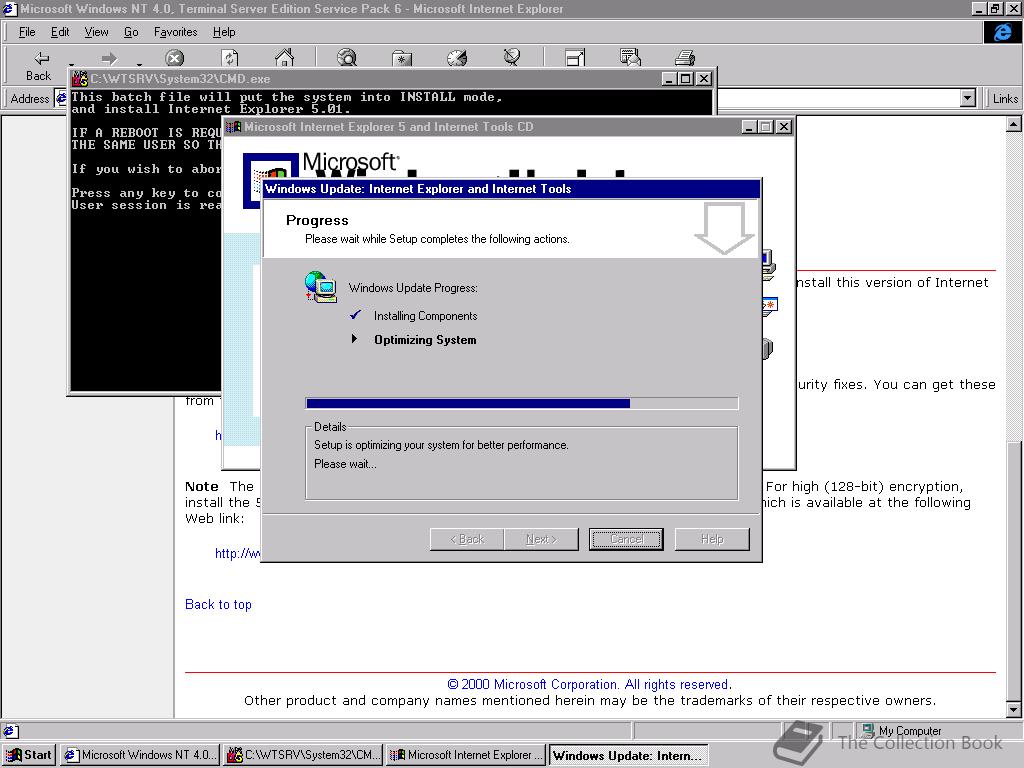
Task: Click the Internet Explorer logo throbber
Action: tap(1002, 32)
